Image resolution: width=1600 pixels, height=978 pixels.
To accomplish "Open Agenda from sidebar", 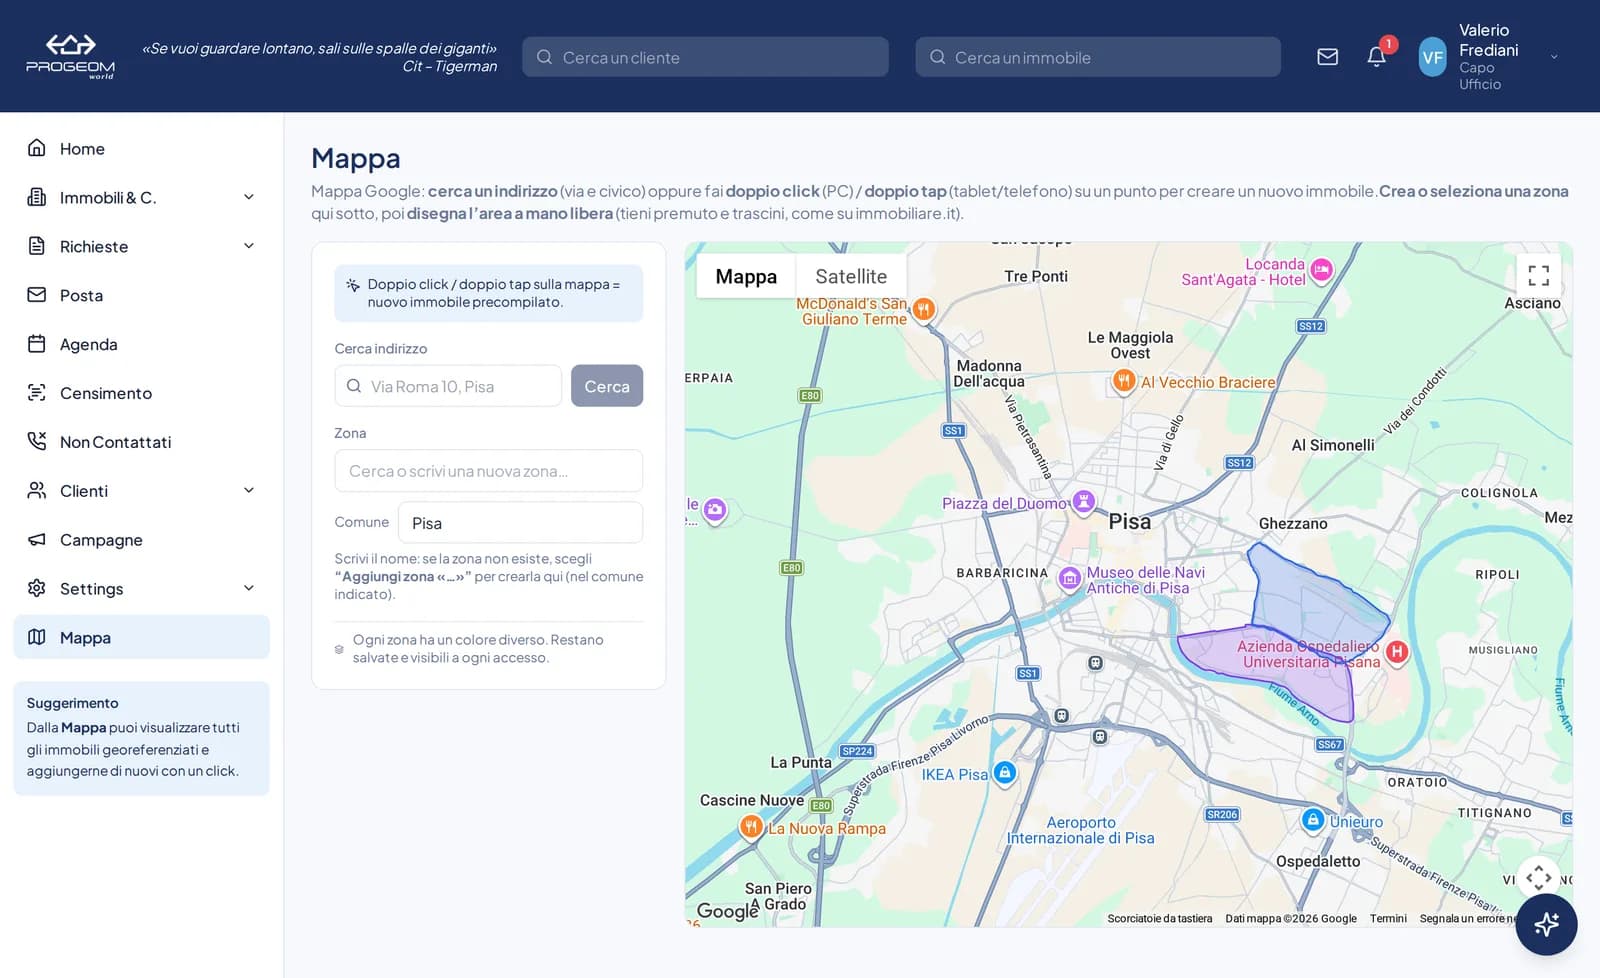I will (x=141, y=344).
